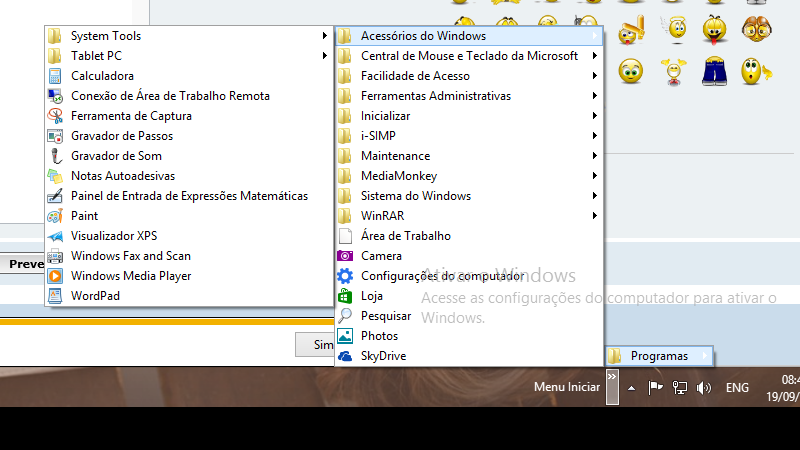
Task: Select the Inicializar text label
Action: click(x=385, y=116)
